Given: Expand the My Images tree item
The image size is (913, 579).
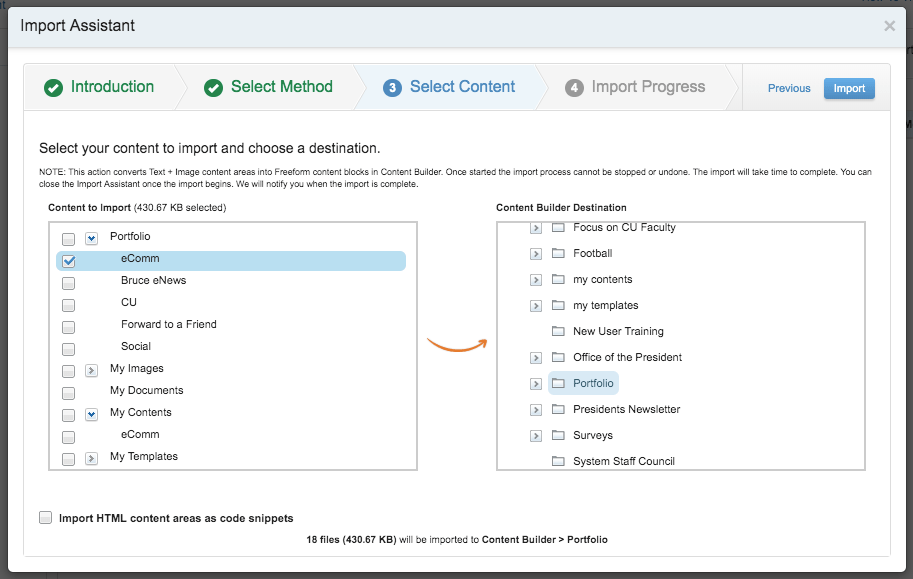Looking at the screenshot, I should pos(91,371).
